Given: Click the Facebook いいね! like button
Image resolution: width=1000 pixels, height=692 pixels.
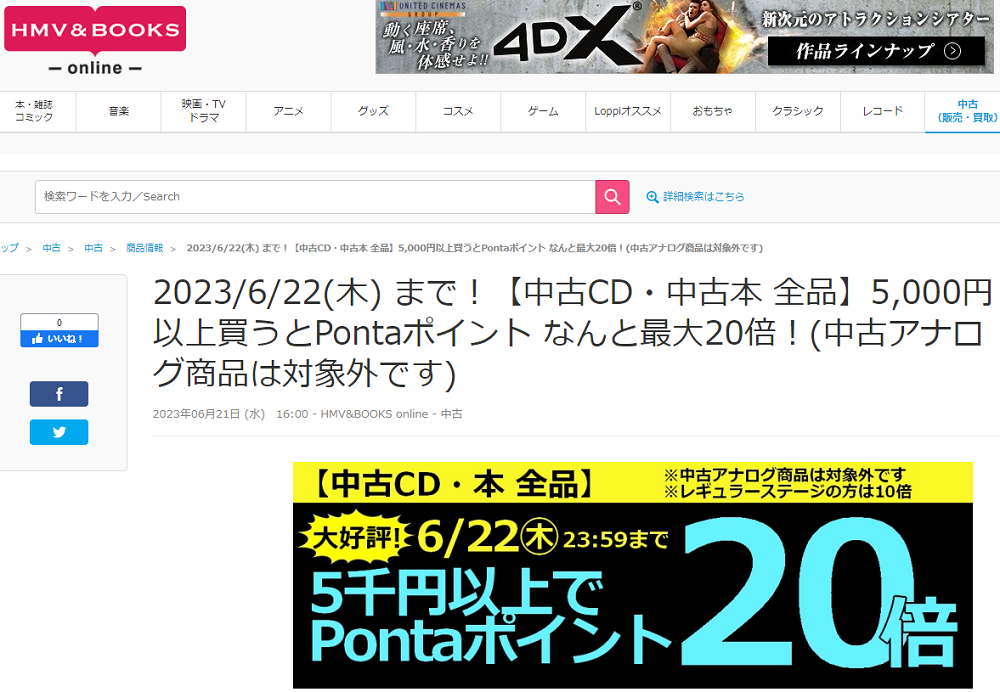Looking at the screenshot, I should [x=59, y=338].
